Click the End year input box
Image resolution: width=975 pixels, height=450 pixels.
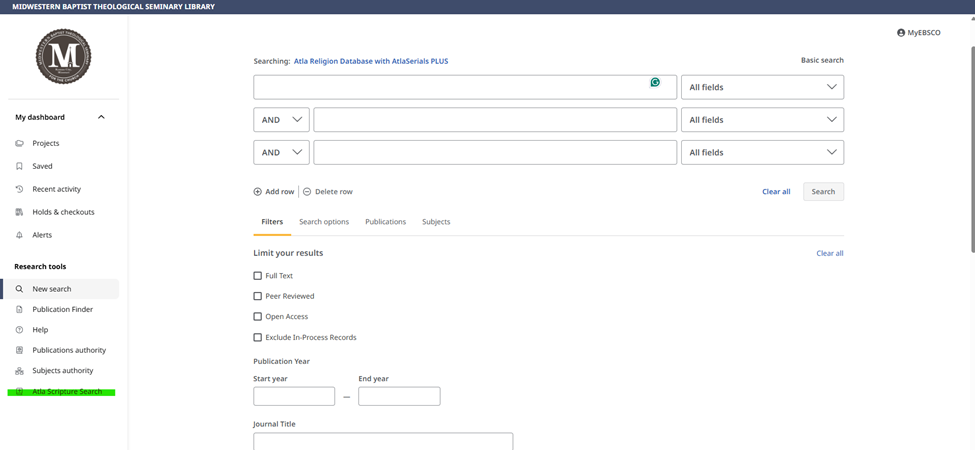(399, 396)
